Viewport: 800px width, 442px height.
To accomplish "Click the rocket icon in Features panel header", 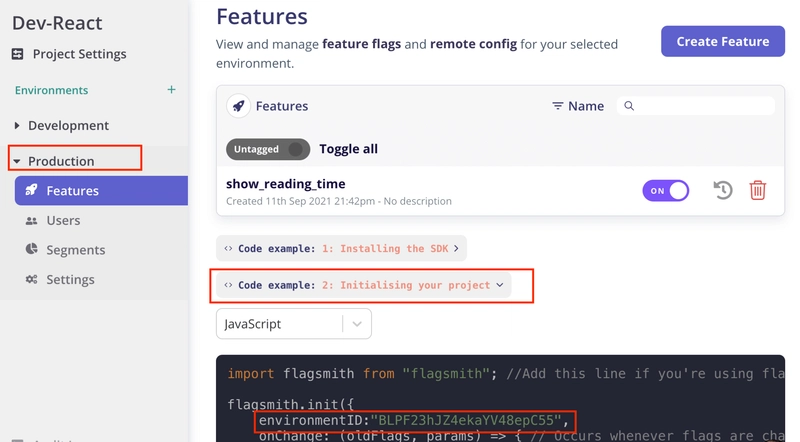I will click(x=238, y=106).
